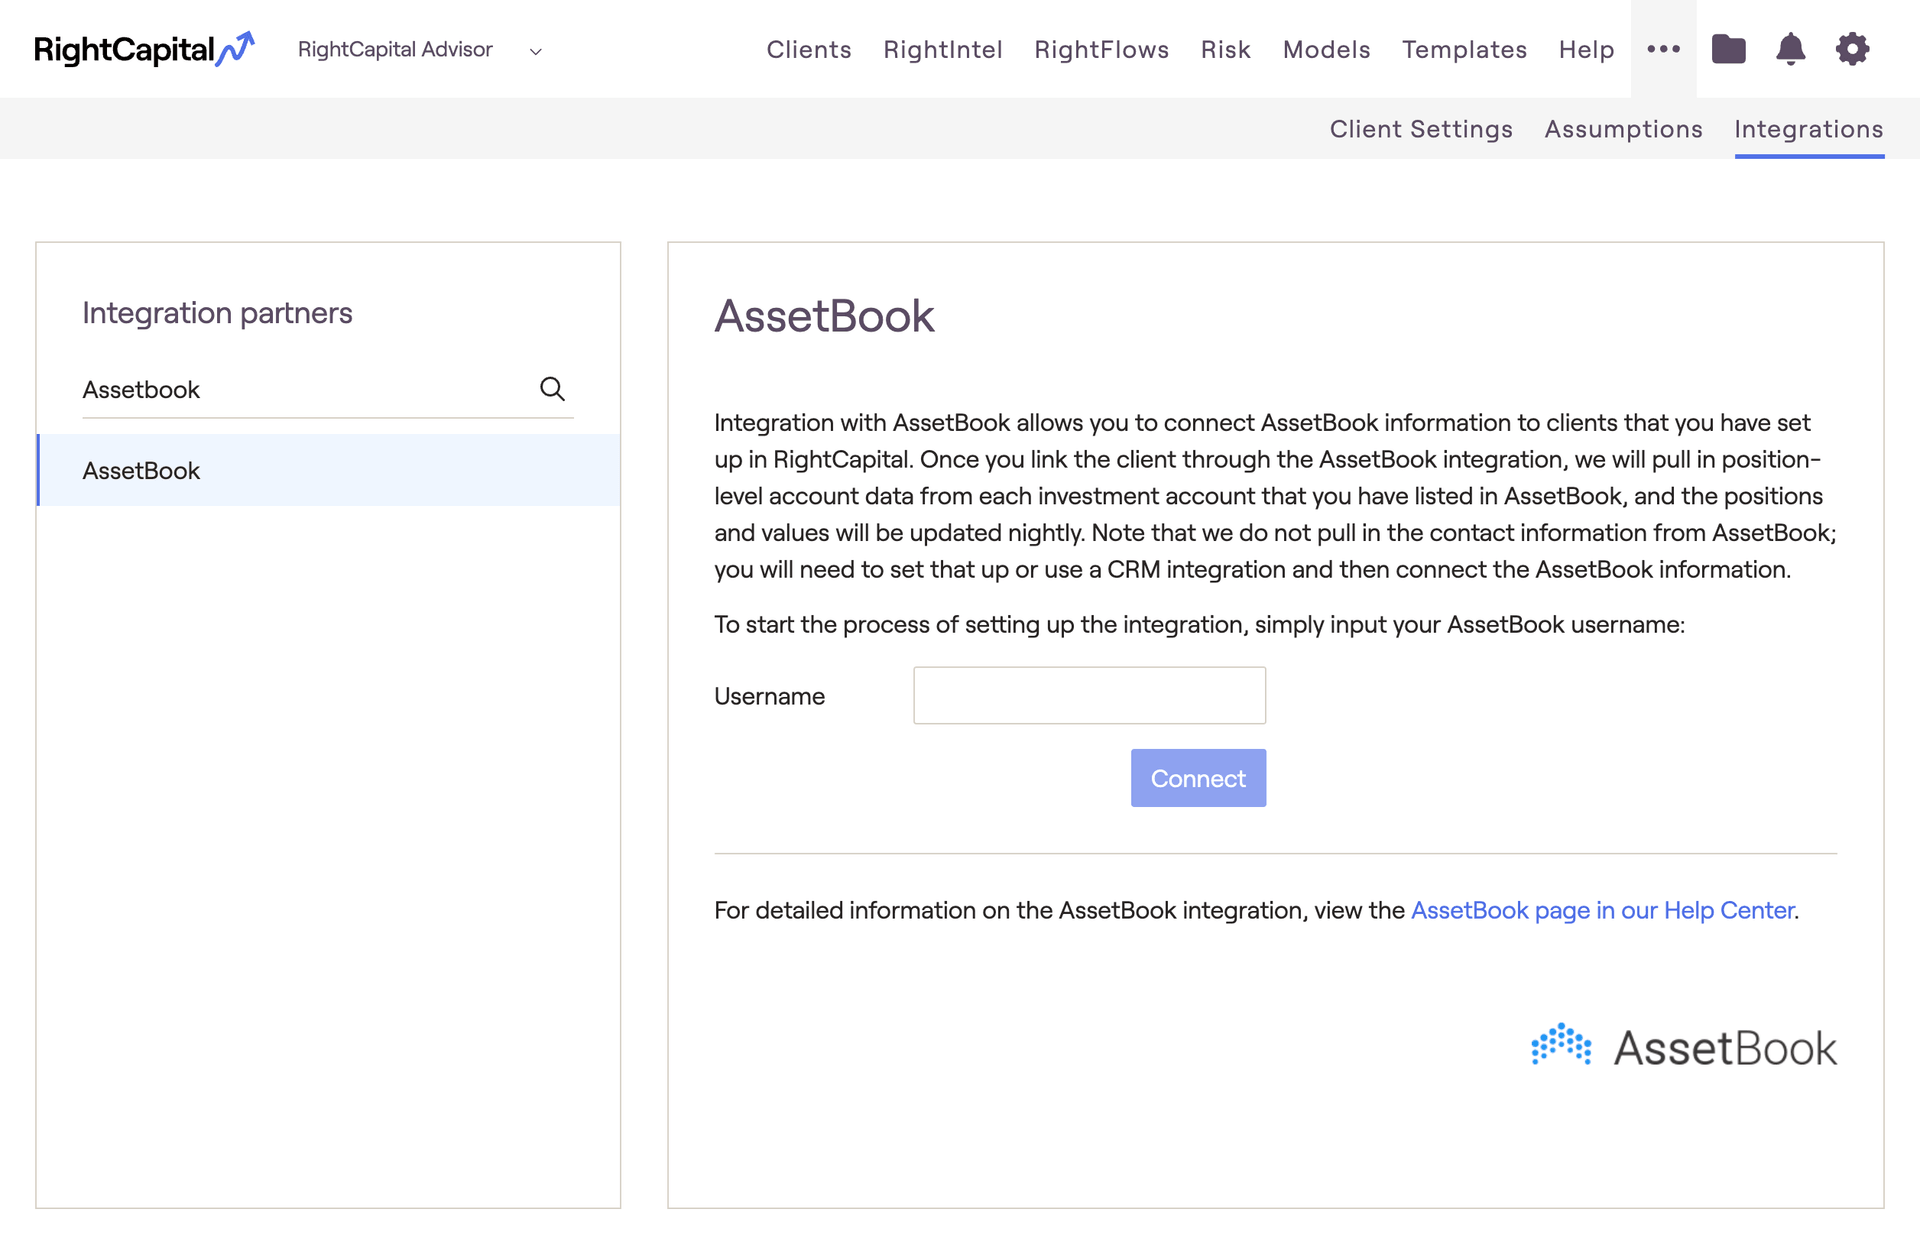Click the AssetBook logo at bottom right
This screenshot has height=1241, width=1920.
pyautogui.click(x=1684, y=1046)
